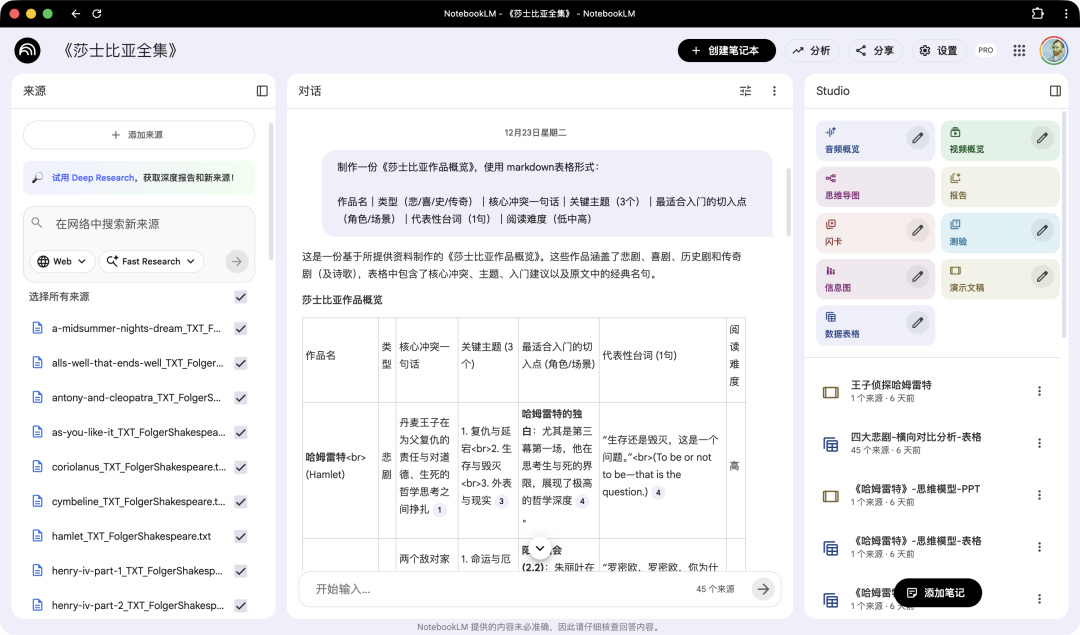Image resolution: width=1080 pixels, height=635 pixels.
Task: Click 创建笔记本 button
Action: (x=727, y=50)
